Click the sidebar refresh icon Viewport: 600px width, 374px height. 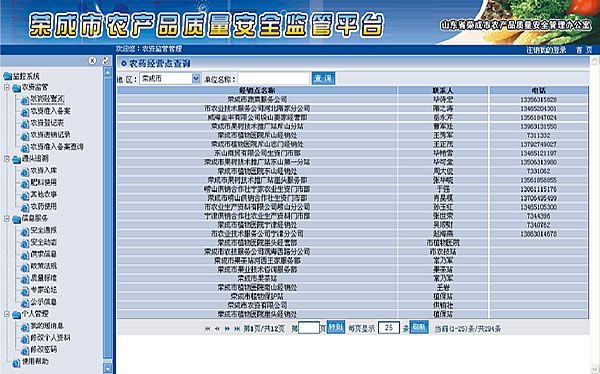(x=105, y=60)
